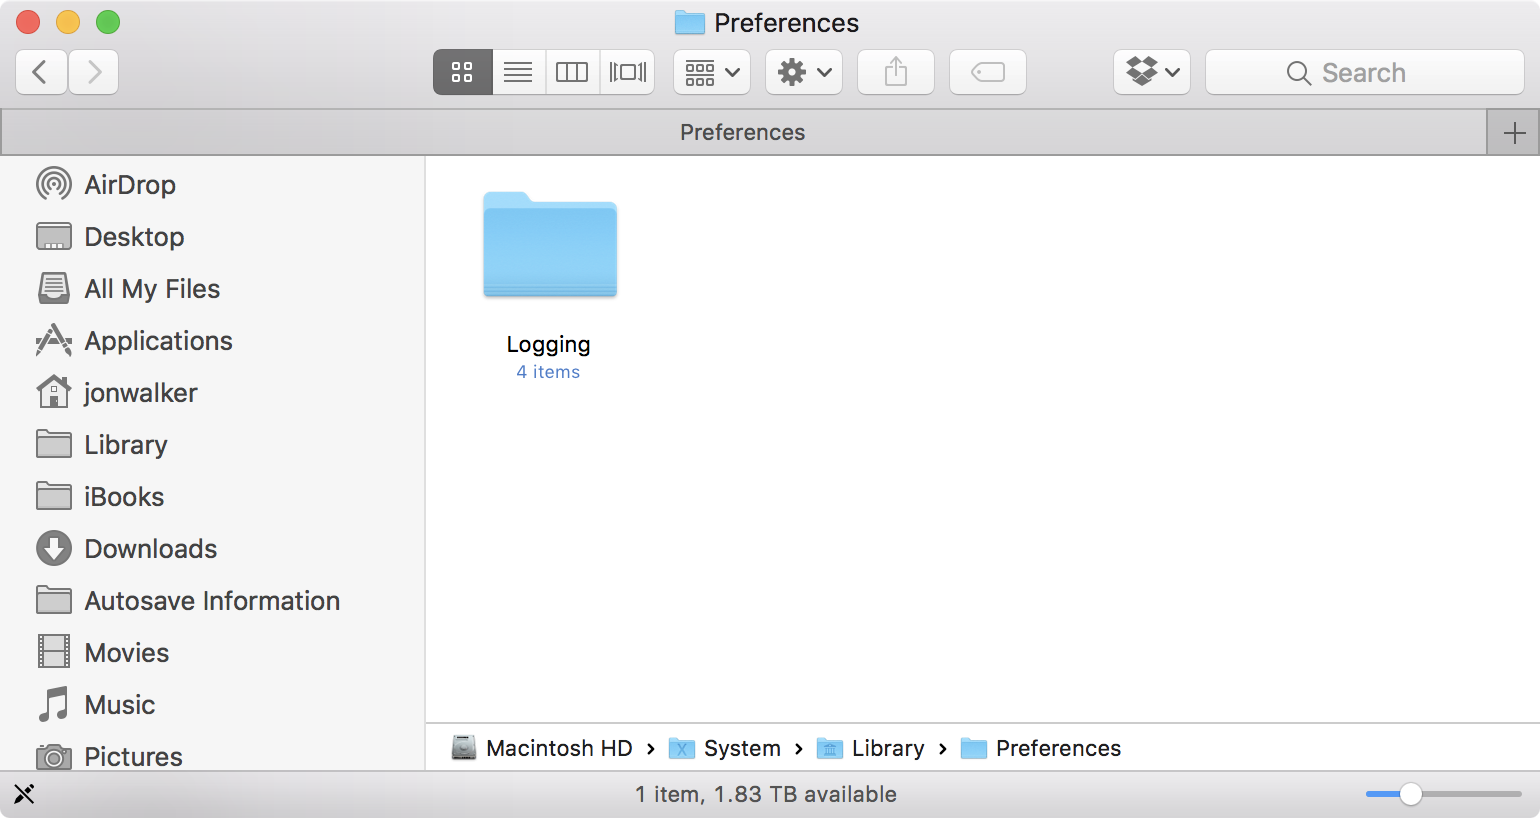Go to the jonwalker home folder
The image size is (1540, 818).
click(x=140, y=392)
